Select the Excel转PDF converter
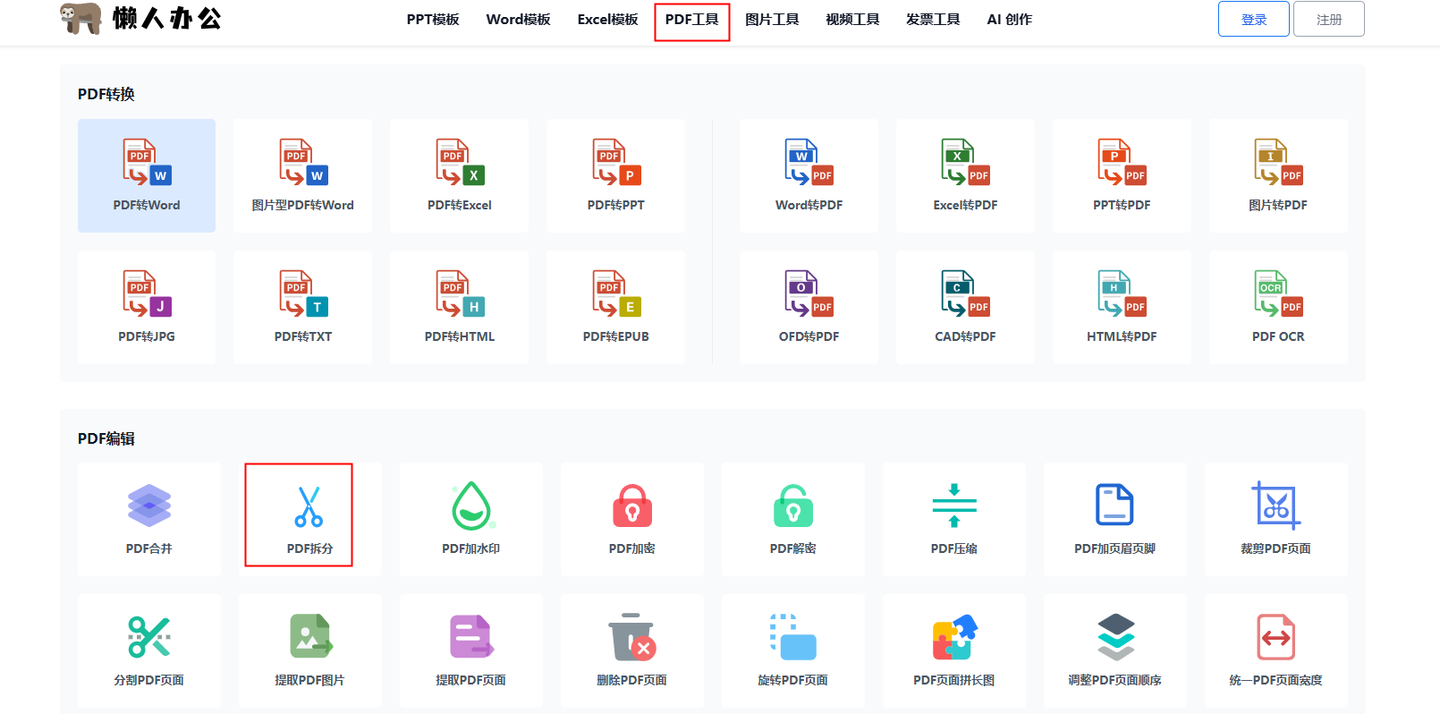1440x714 pixels. [965, 176]
